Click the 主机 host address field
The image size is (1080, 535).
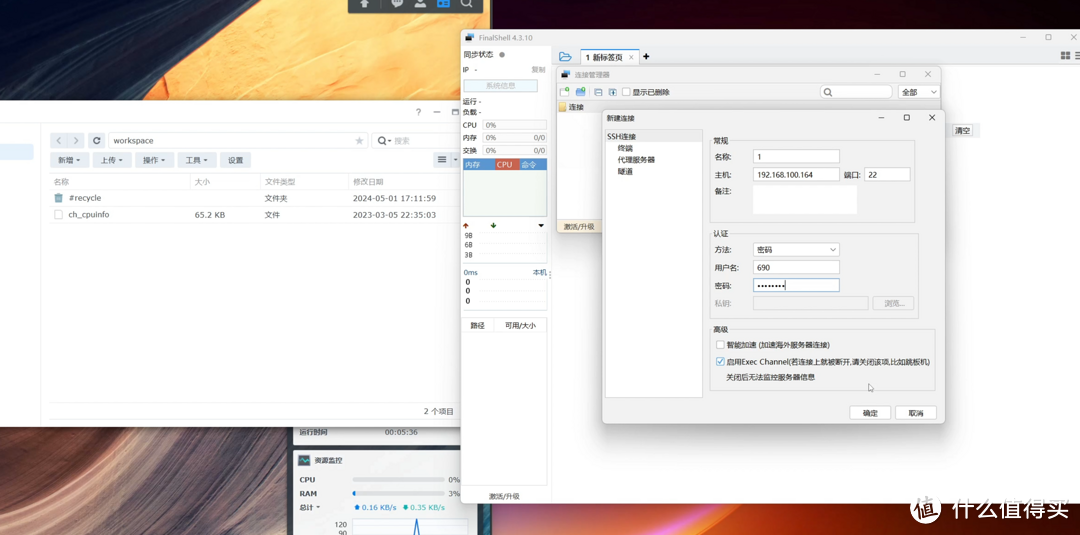click(x=796, y=174)
